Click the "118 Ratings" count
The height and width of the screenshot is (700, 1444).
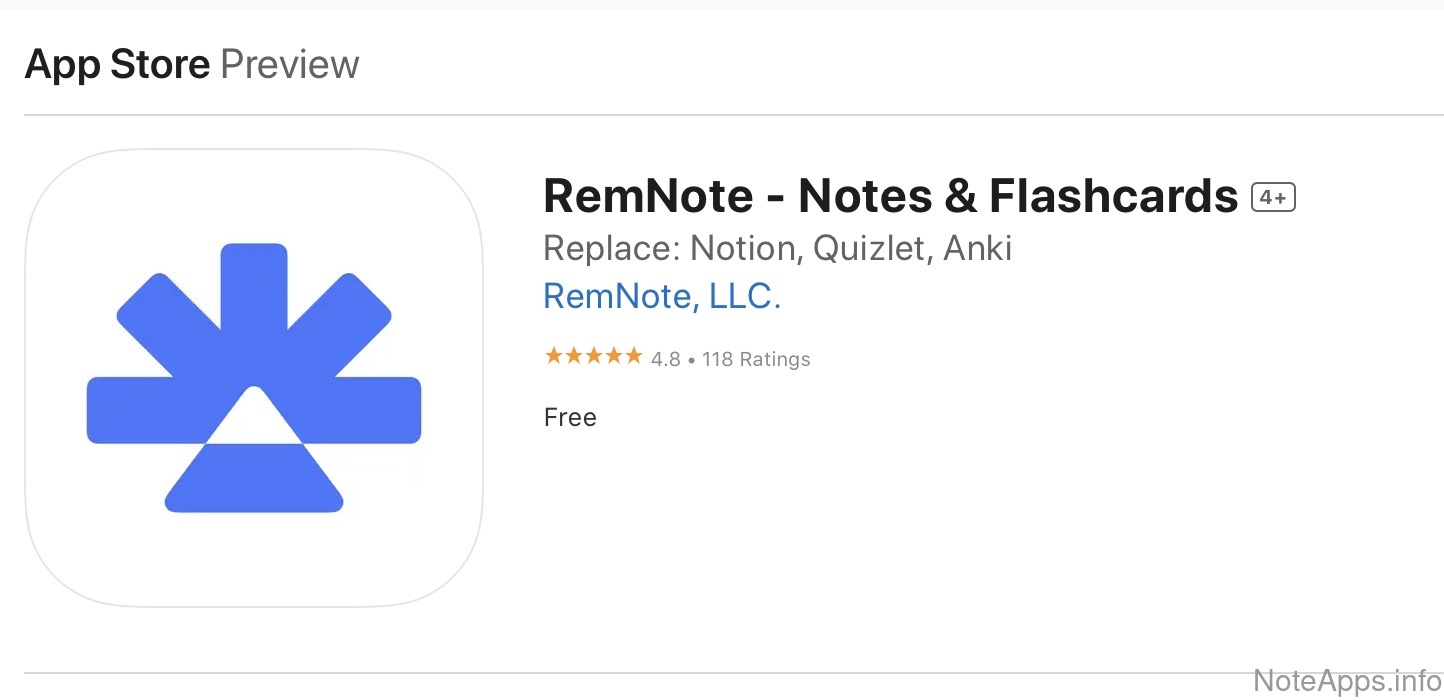coord(756,359)
